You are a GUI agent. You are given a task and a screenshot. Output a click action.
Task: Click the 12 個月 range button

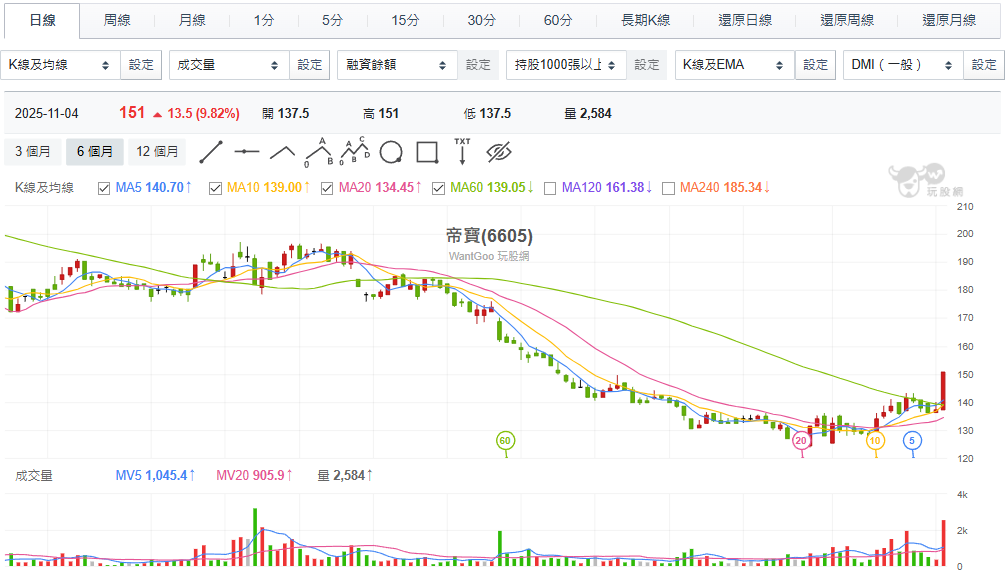tap(158, 152)
